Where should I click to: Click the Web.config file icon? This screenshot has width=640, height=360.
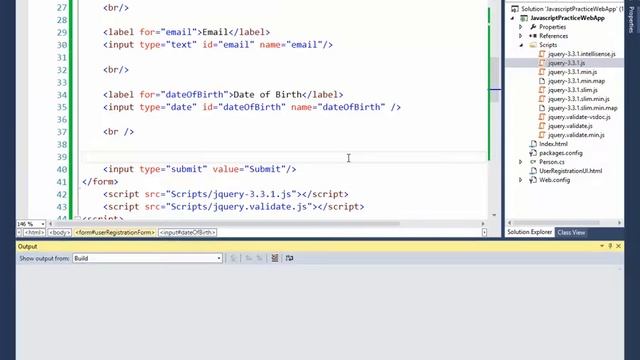pos(533,180)
